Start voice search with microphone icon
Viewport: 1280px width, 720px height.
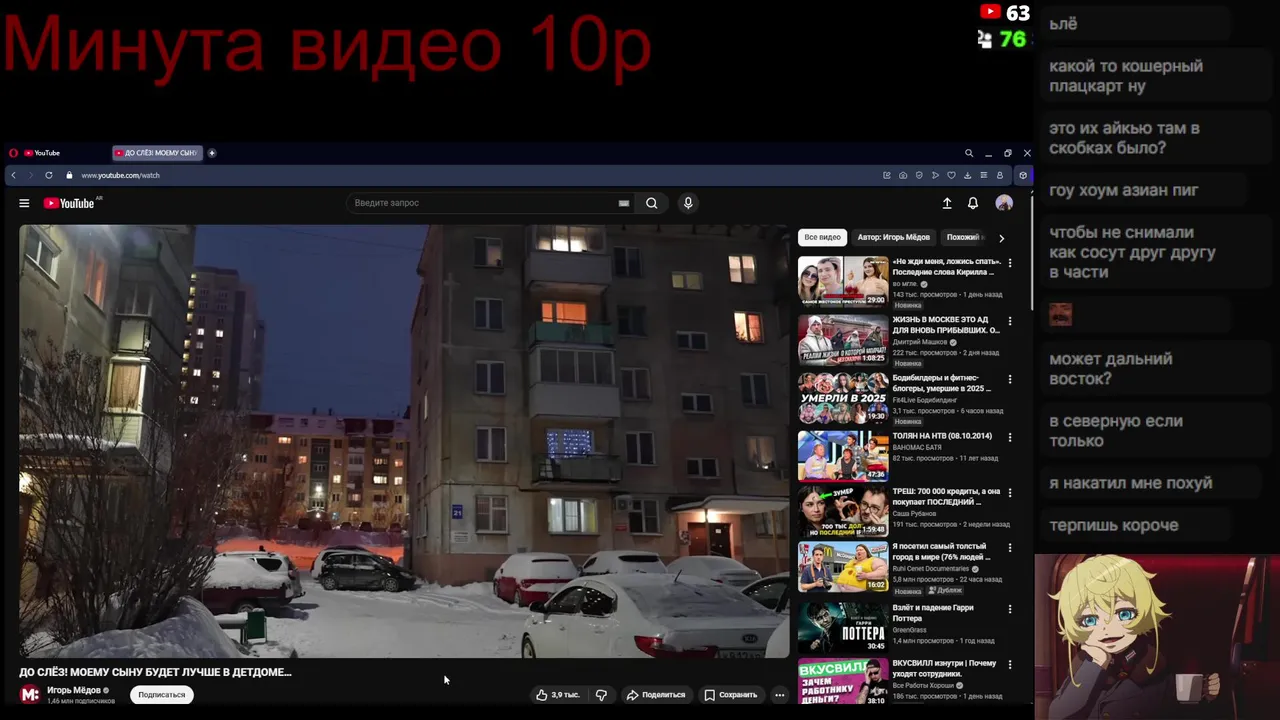(688, 203)
